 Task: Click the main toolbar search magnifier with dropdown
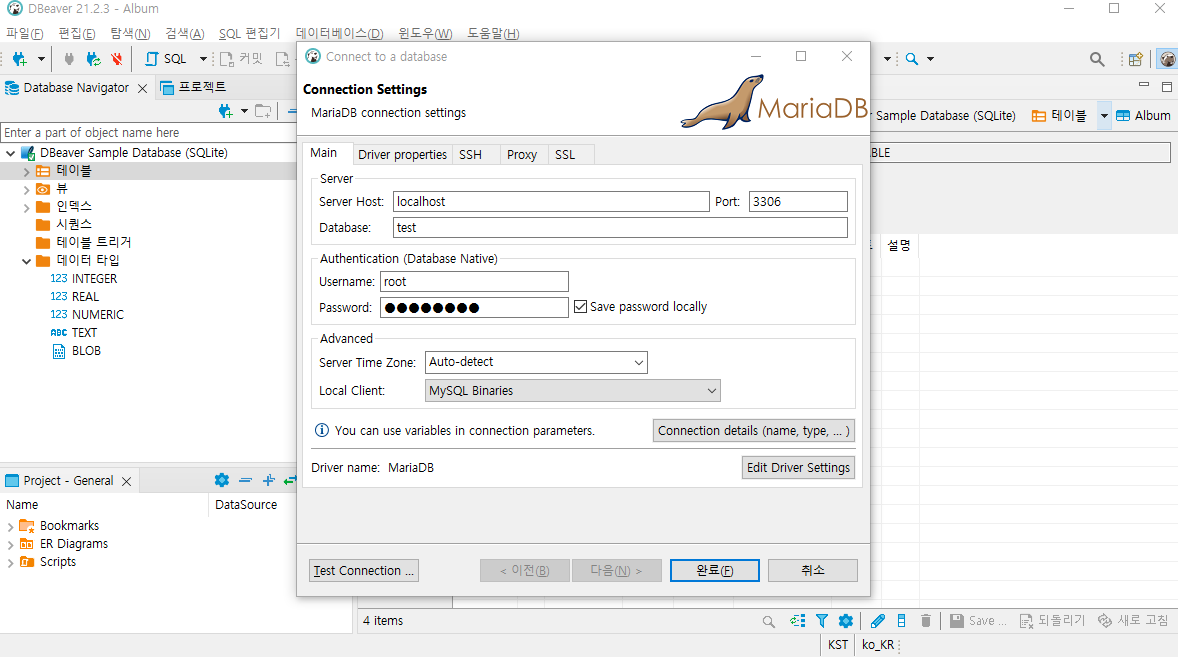pos(911,59)
